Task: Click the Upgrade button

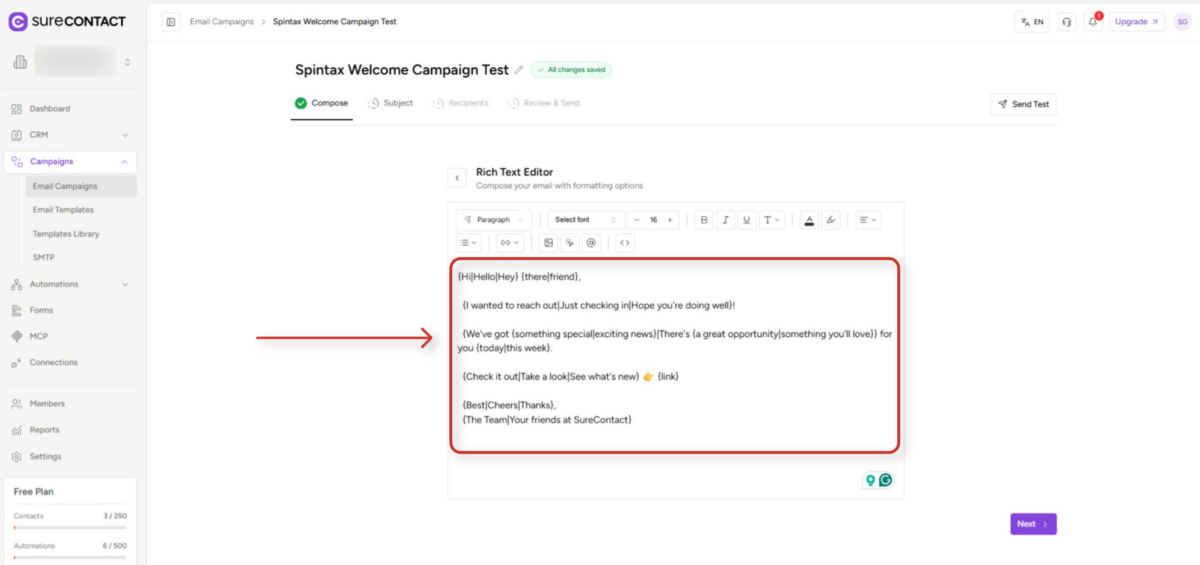Action: tap(1137, 21)
